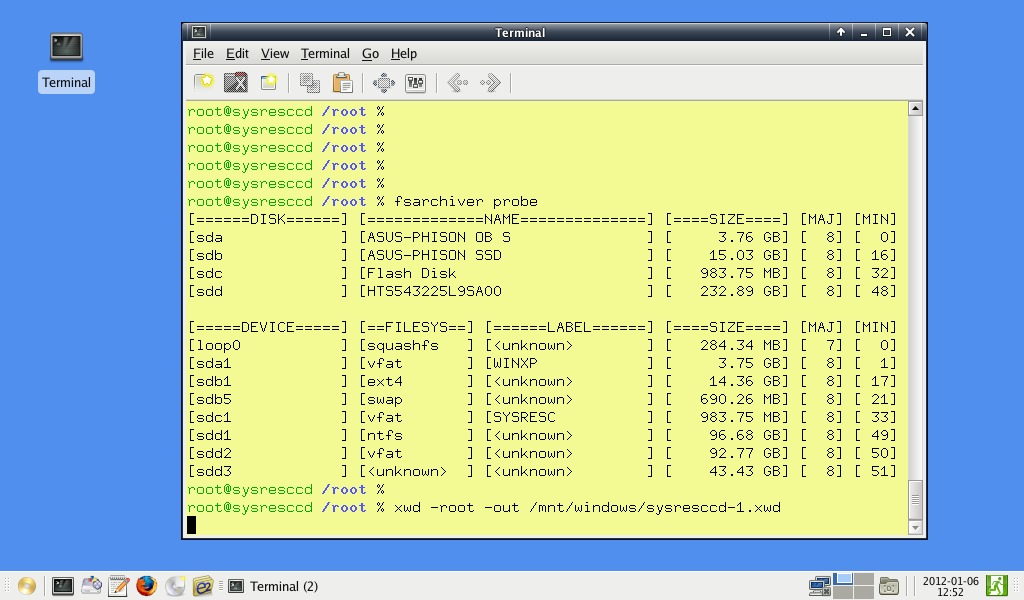
Task: Click the 'ext4' filesystem entry
Action: [x=385, y=381]
